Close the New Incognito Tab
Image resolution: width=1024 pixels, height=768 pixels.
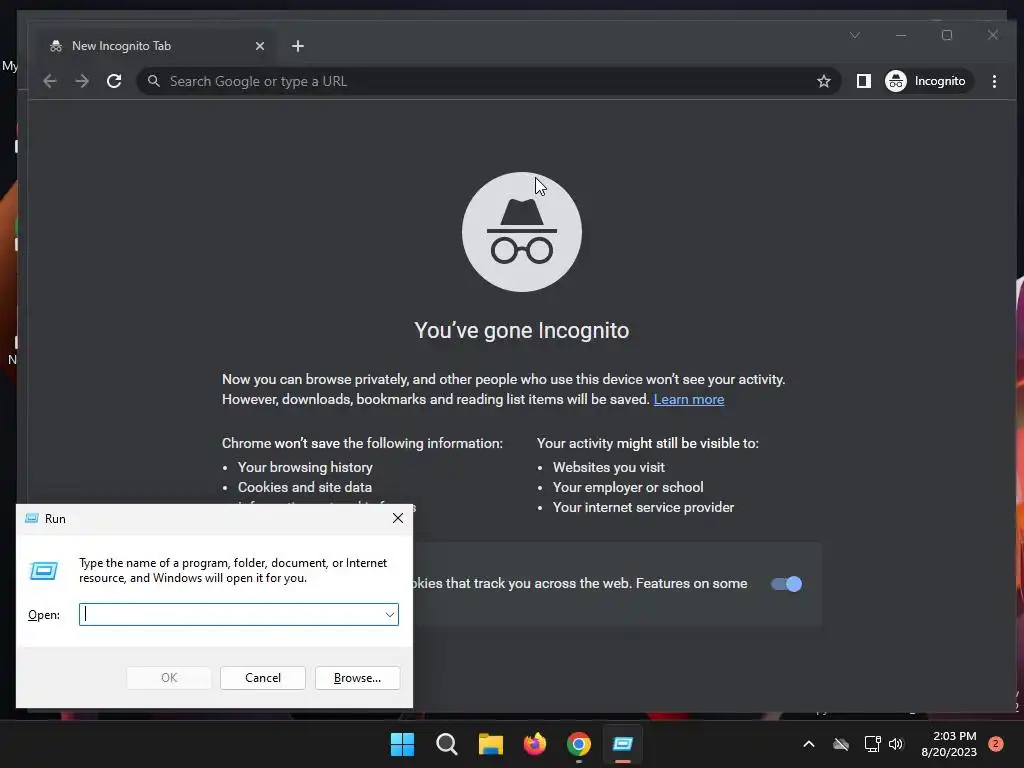[x=260, y=46]
